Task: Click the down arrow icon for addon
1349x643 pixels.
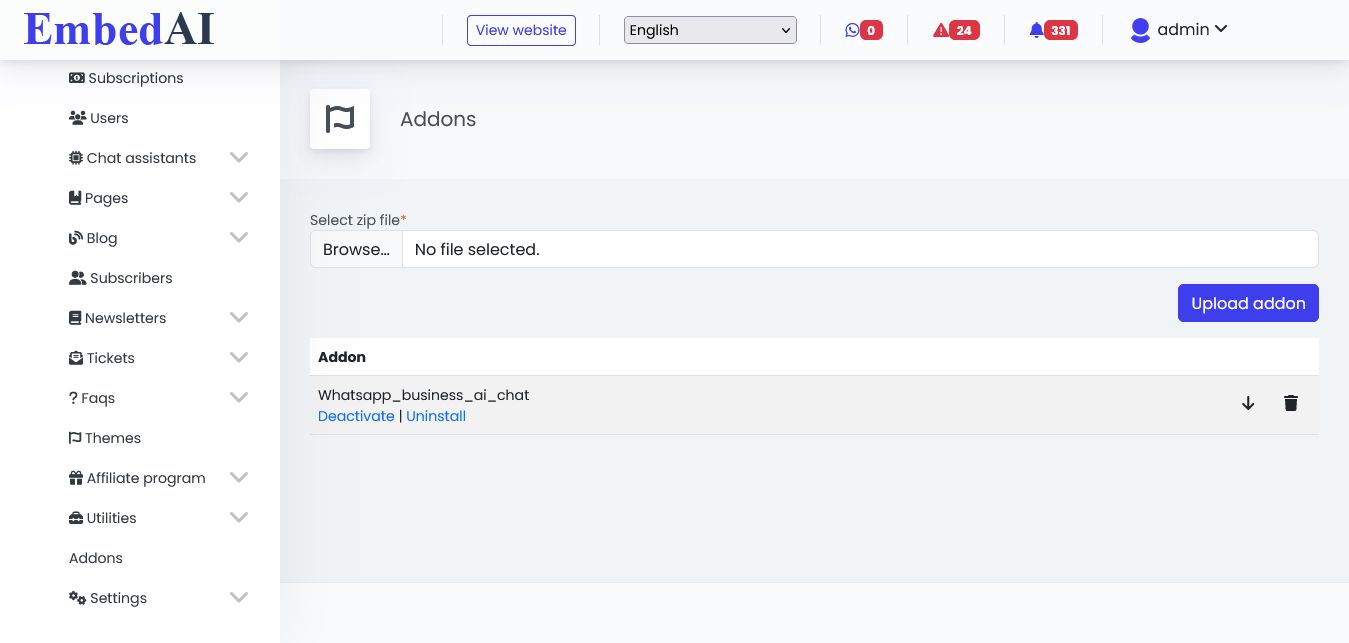Action: tap(1248, 403)
